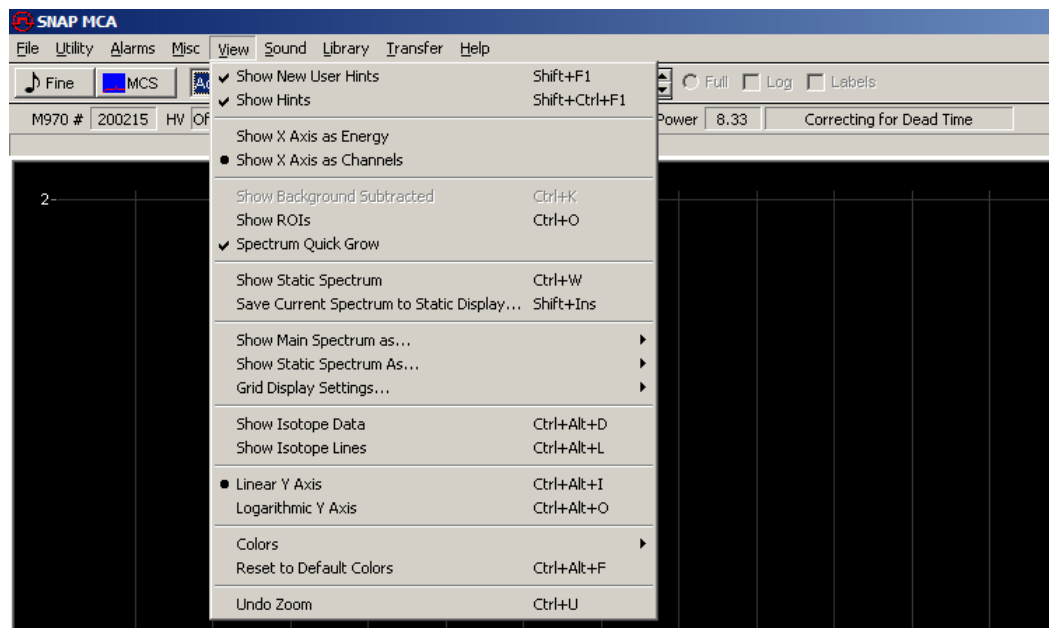The height and width of the screenshot is (636, 1057).
Task: Click the SNAP MCA title bar icon
Action: click(x=22, y=22)
